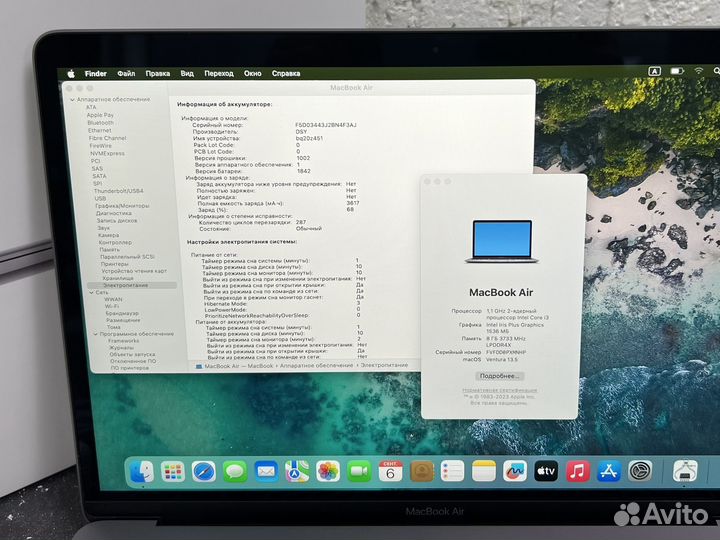This screenshot has height=540, width=720.
Task: Select Параллельный SCSI in the sidebar
Action: click(x=127, y=257)
